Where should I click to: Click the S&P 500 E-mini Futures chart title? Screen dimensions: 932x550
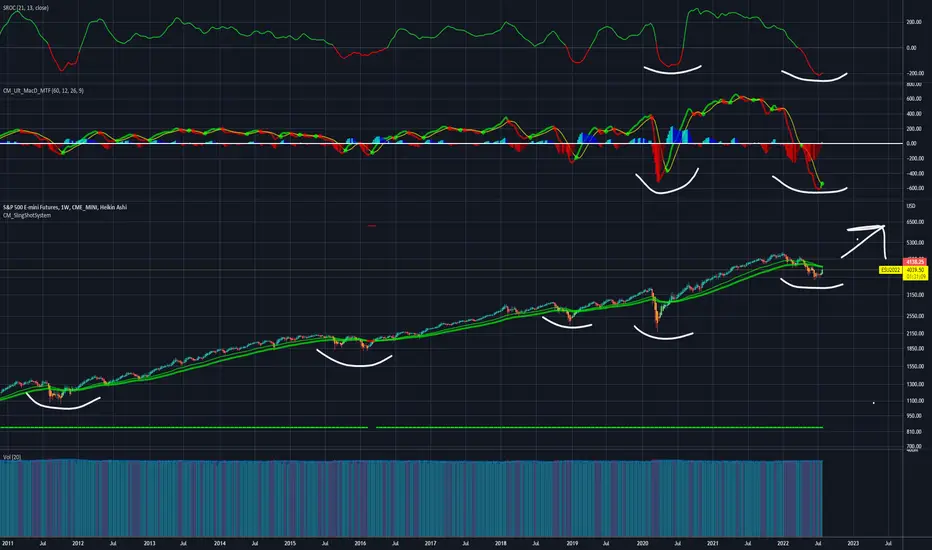pos(65,207)
